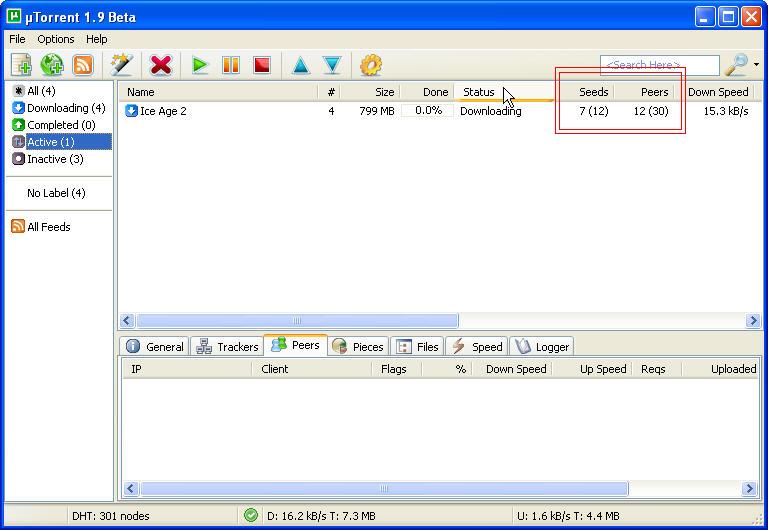Click the Add Torrent toolbar icon

[x=21, y=65]
